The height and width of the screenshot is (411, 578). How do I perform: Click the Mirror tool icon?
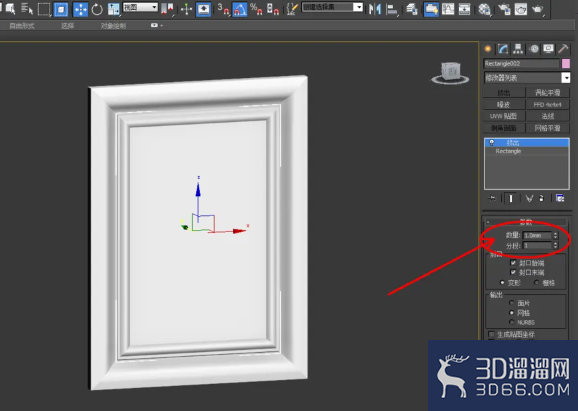(375, 9)
